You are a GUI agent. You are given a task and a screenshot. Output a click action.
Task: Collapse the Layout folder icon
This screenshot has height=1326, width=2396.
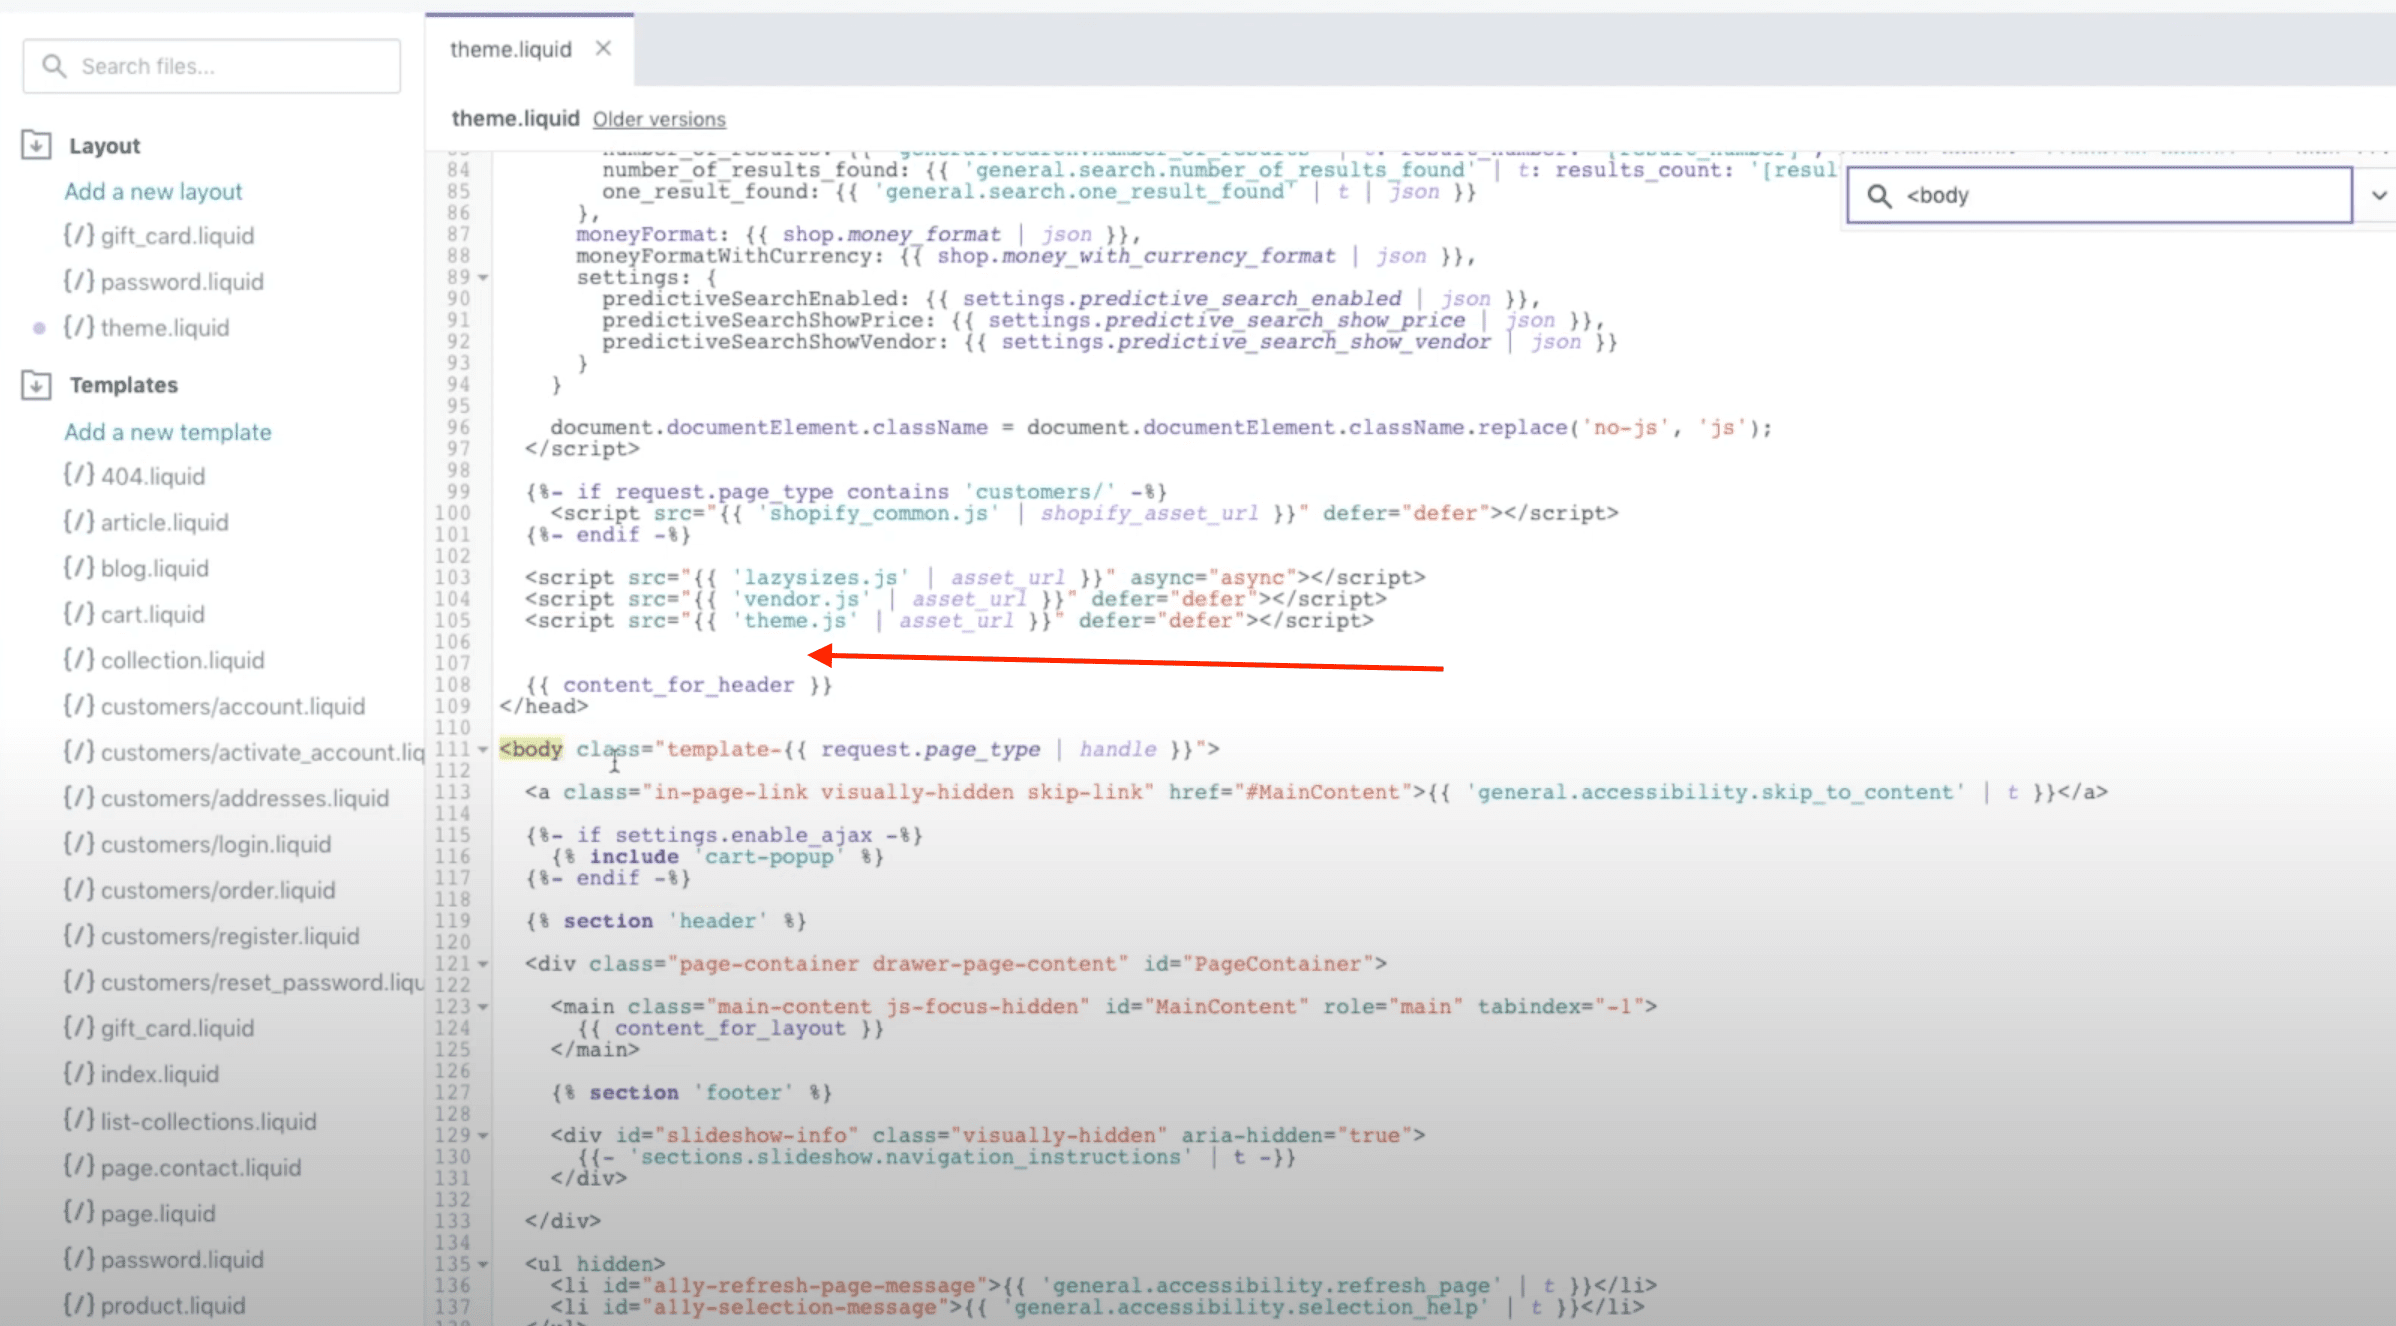36,145
